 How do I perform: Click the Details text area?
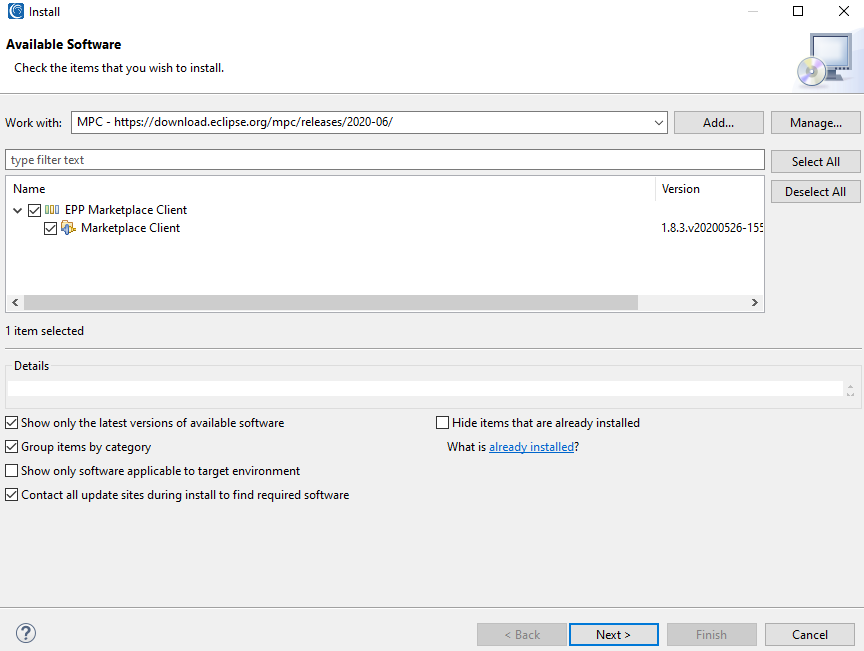425,388
